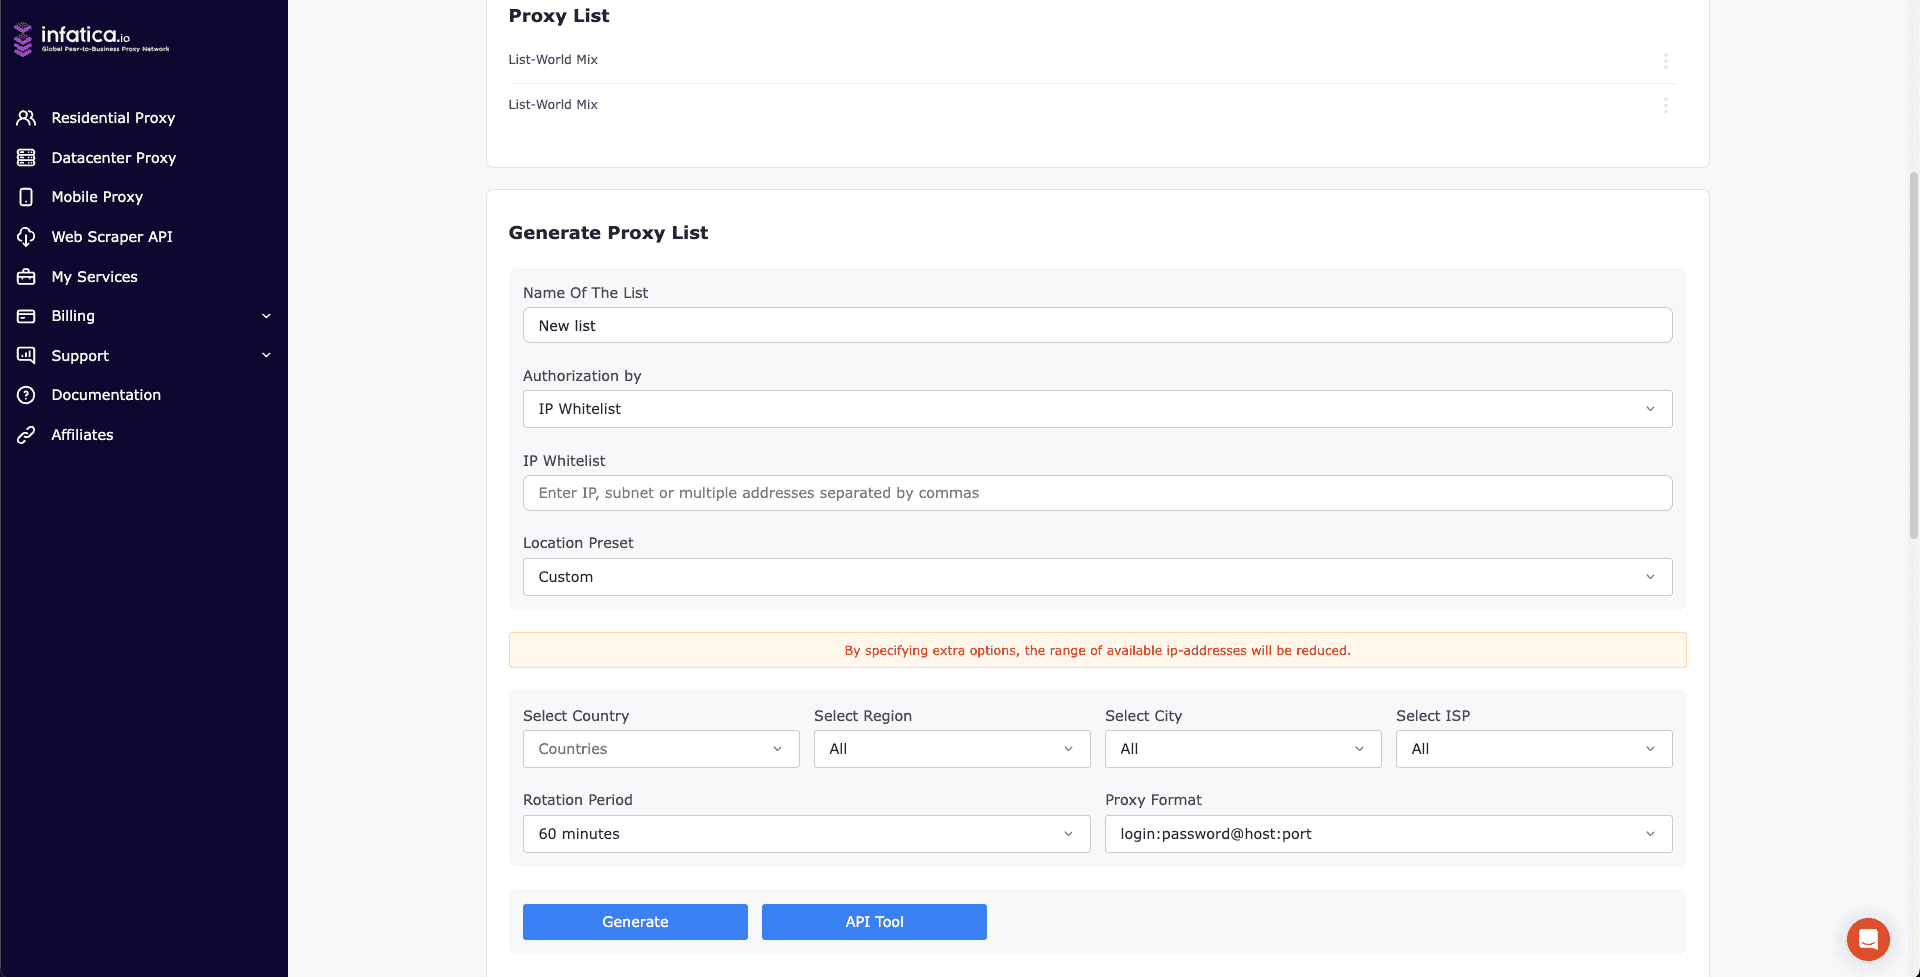Navigate to Mobile Proxy

click(x=97, y=197)
